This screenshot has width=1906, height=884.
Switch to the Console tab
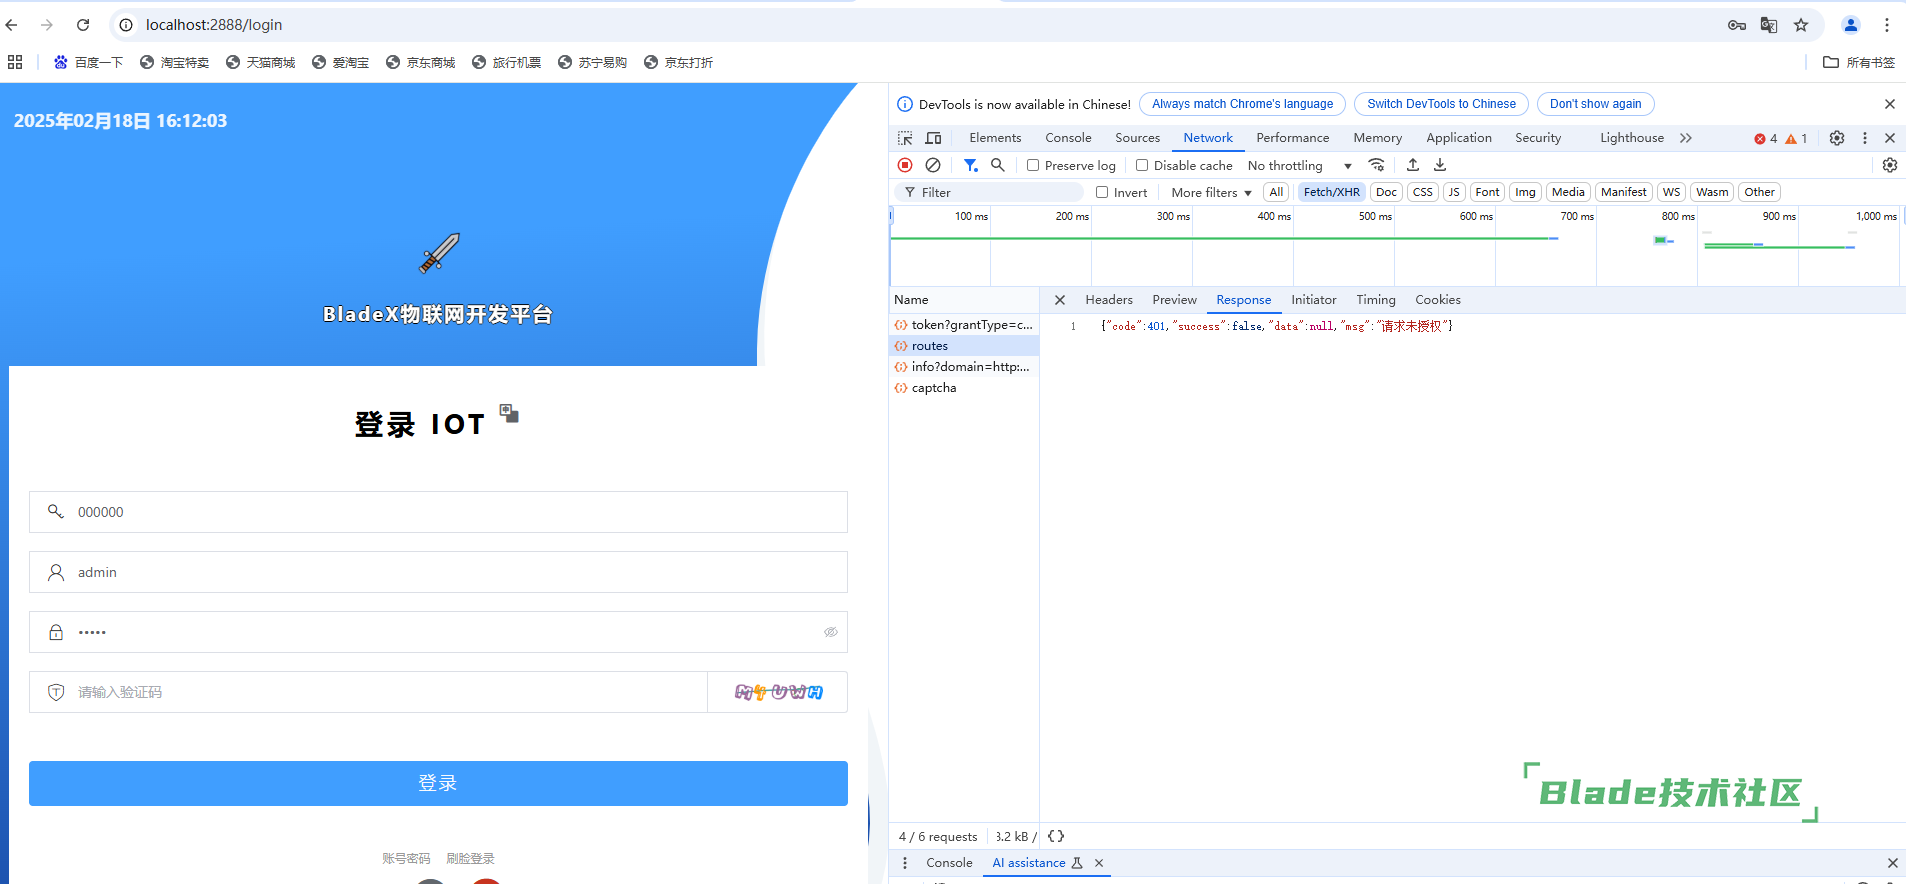tap(1068, 138)
